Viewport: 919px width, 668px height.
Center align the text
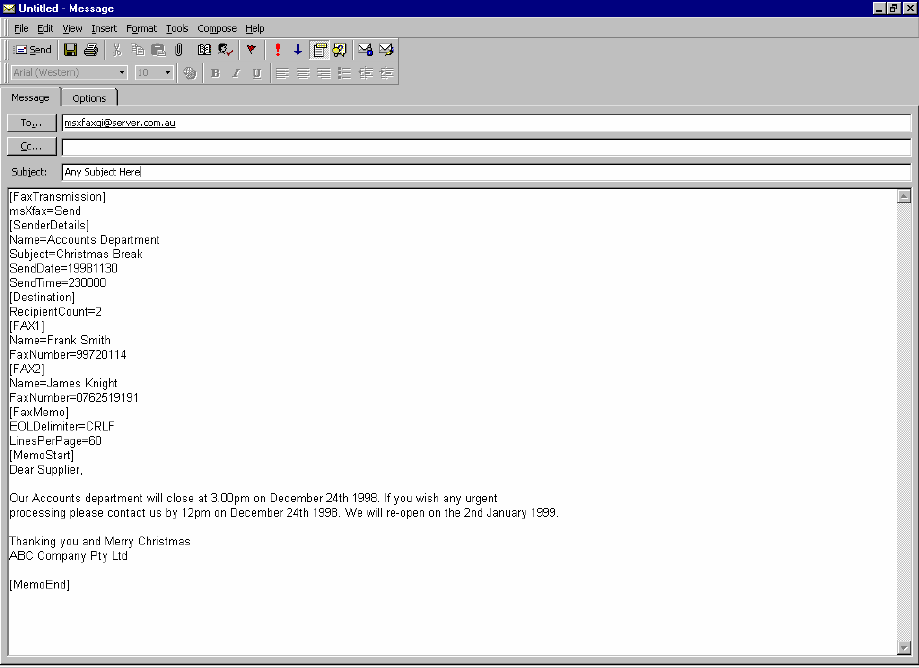pos(303,73)
